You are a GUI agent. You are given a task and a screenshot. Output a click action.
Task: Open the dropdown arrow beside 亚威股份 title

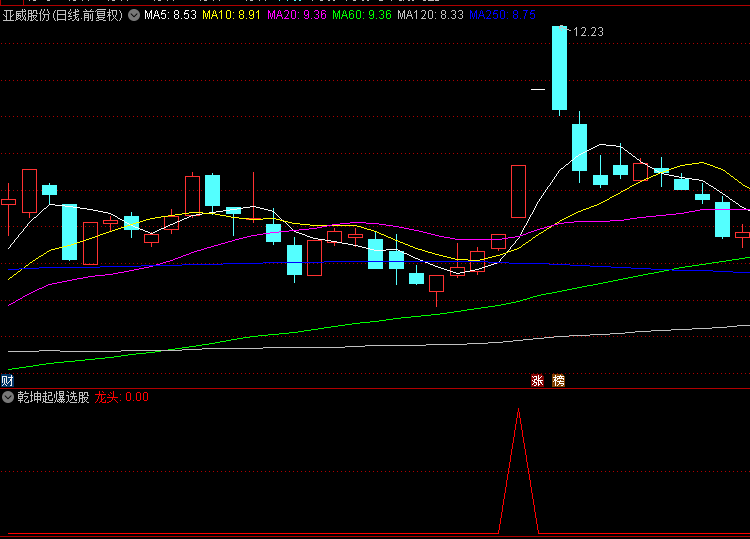[x=134, y=15]
